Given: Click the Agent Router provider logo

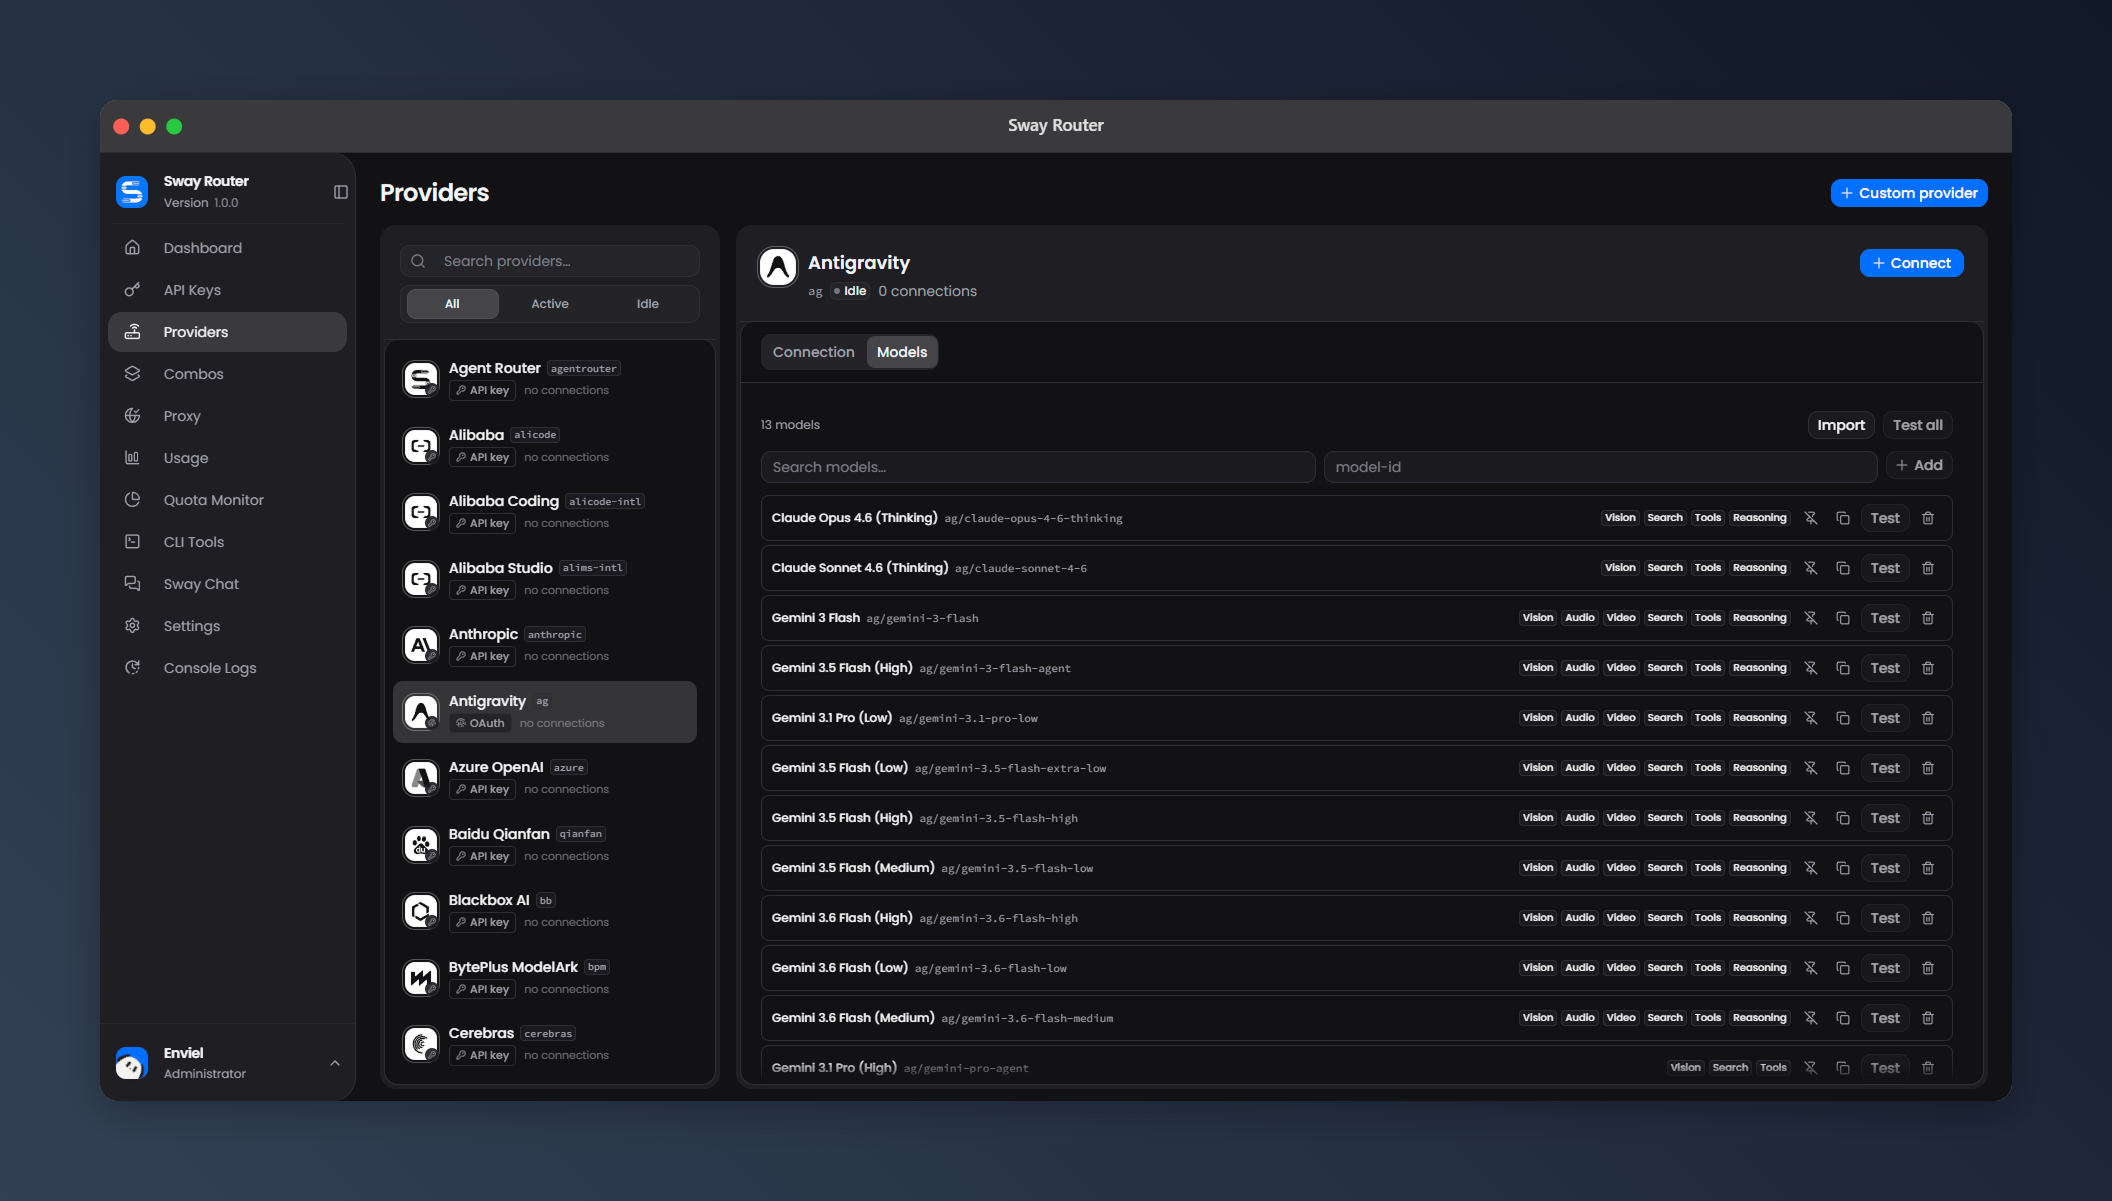Looking at the screenshot, I should (x=421, y=379).
